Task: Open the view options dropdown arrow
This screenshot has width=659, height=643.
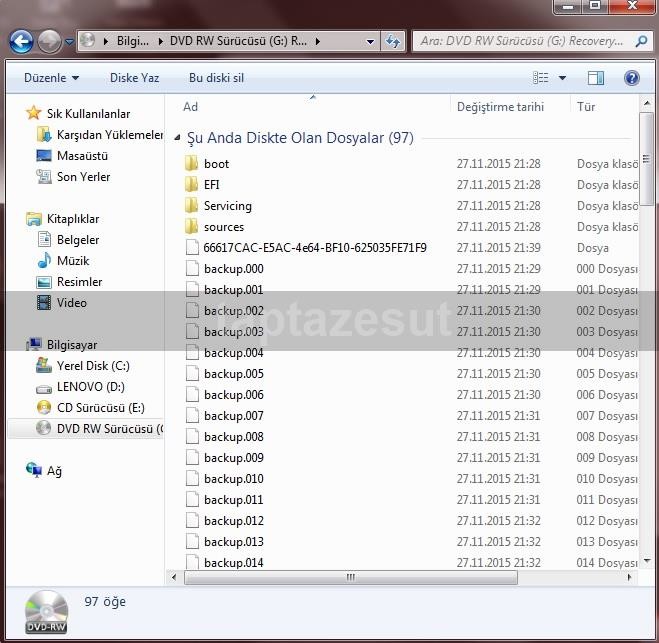Action: 562,78
